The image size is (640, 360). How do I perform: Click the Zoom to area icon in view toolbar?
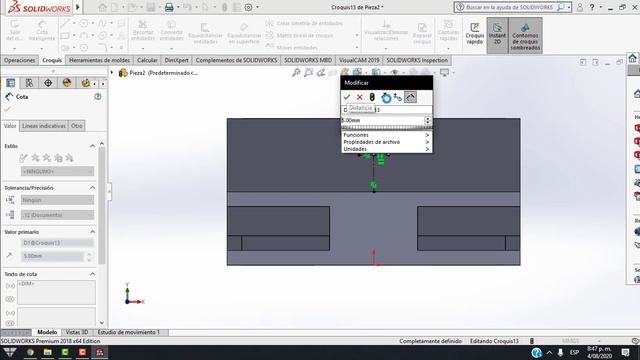pyautogui.click(x=308, y=73)
